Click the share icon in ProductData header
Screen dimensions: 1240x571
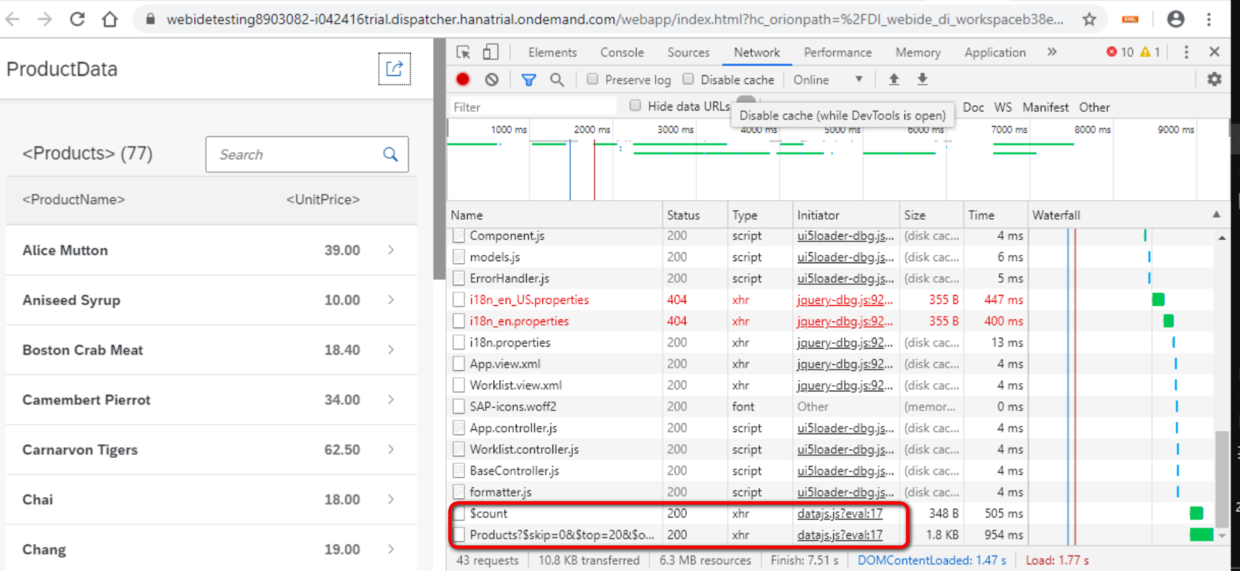pyautogui.click(x=394, y=69)
